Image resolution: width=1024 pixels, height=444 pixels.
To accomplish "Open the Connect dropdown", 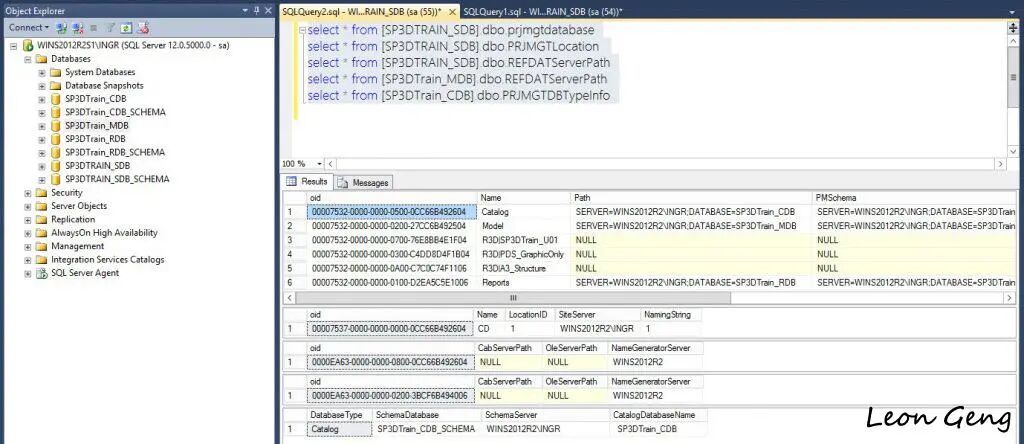I will point(29,27).
